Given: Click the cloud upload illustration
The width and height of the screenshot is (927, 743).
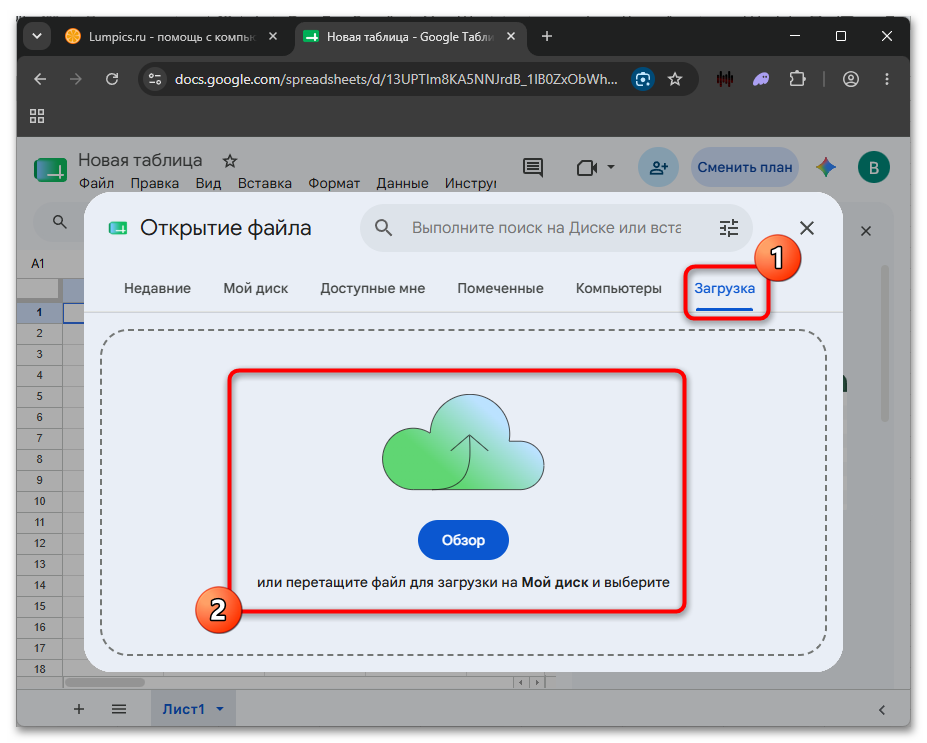Looking at the screenshot, I should 463,442.
